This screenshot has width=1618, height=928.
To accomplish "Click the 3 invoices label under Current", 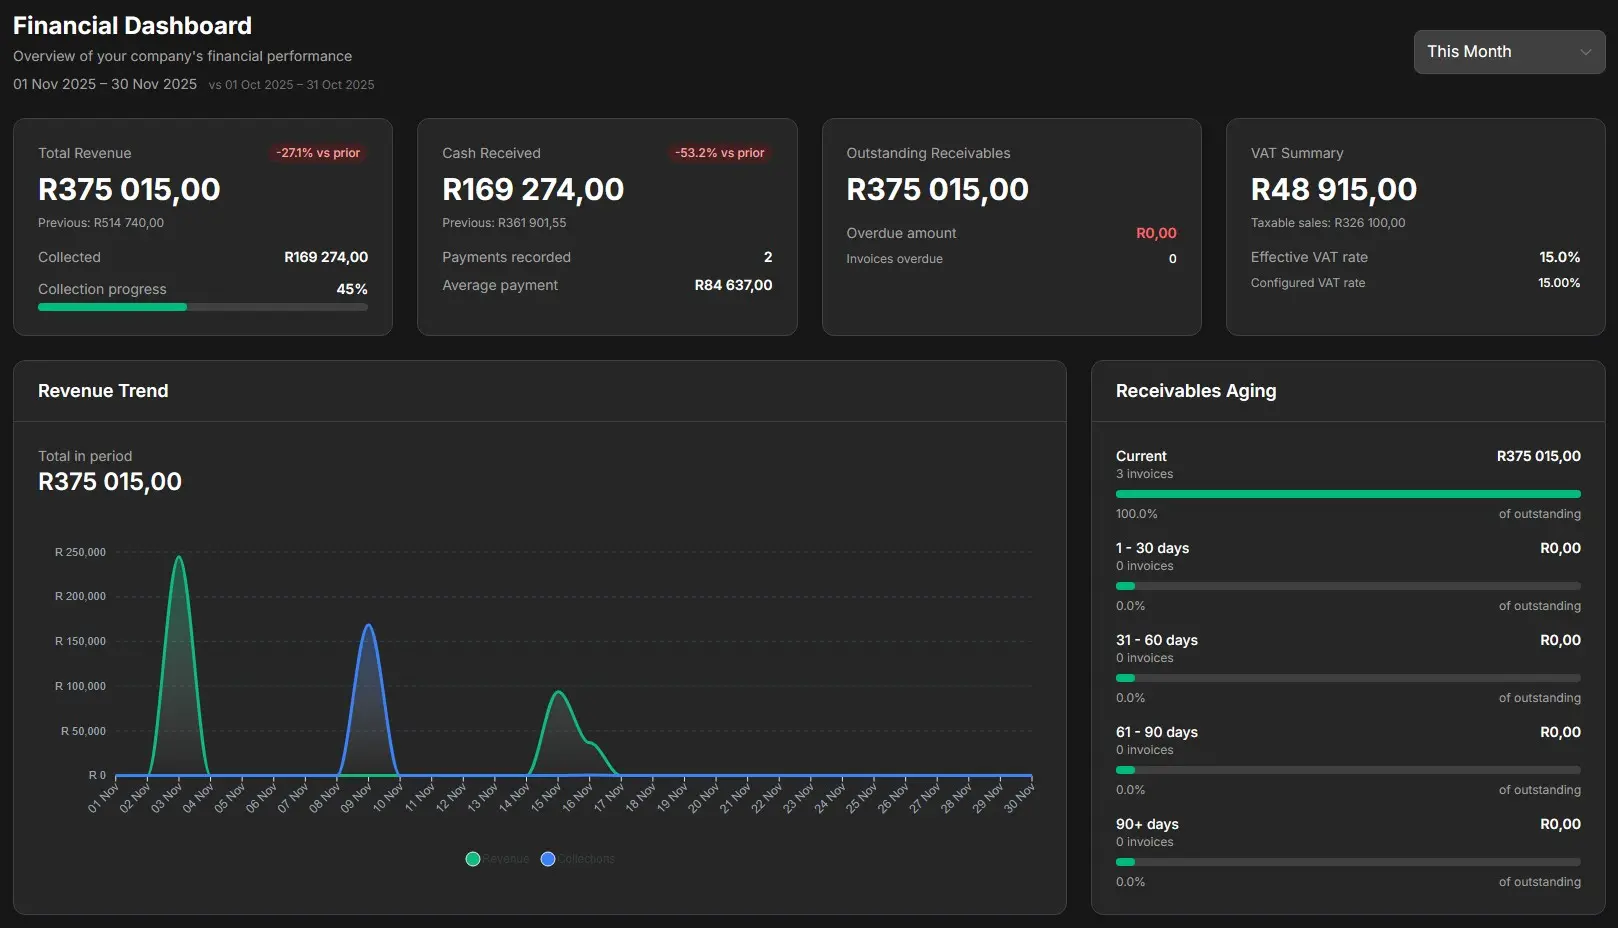I will click(1144, 474).
